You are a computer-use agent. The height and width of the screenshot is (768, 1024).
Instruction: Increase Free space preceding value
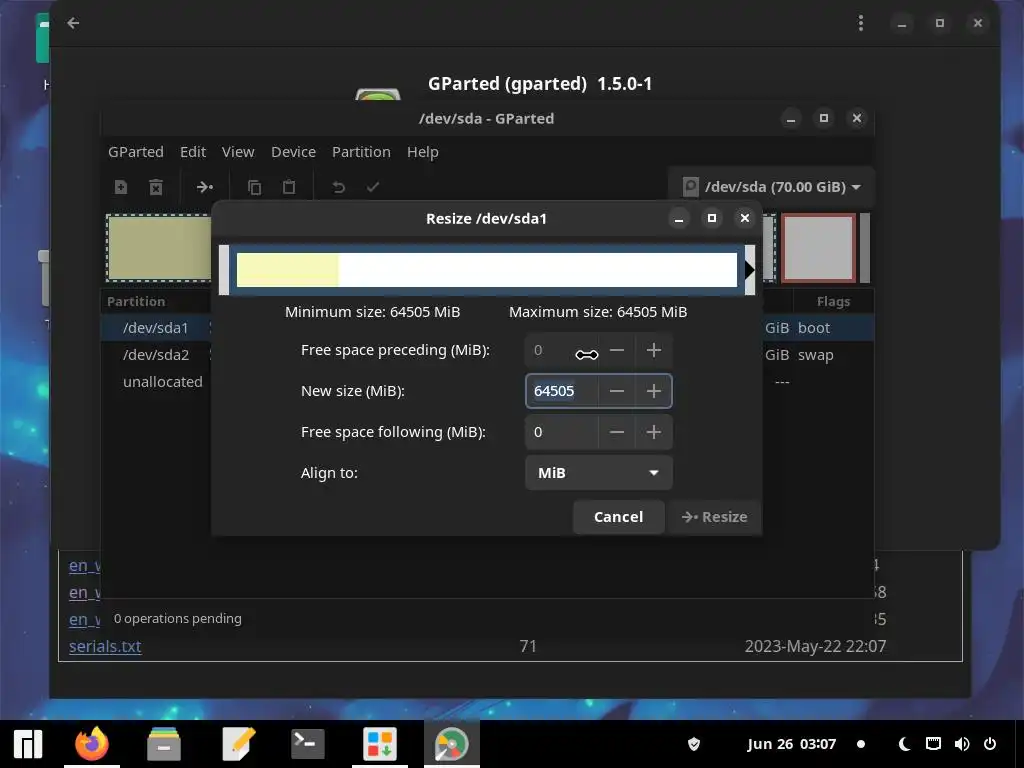point(654,351)
